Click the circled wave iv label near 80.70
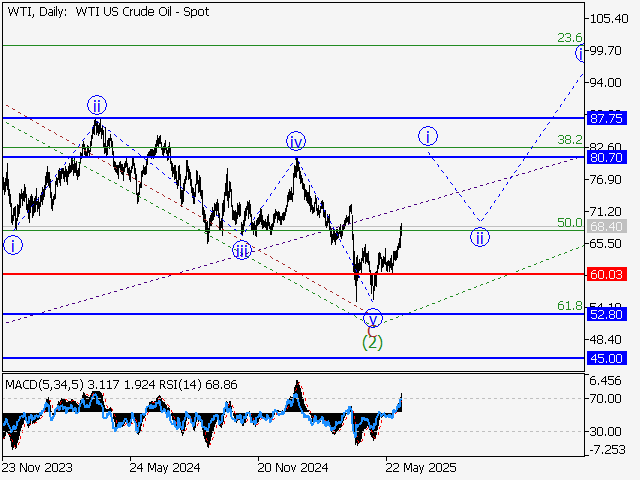Image resolution: width=640 pixels, height=480 pixels. tap(296, 140)
